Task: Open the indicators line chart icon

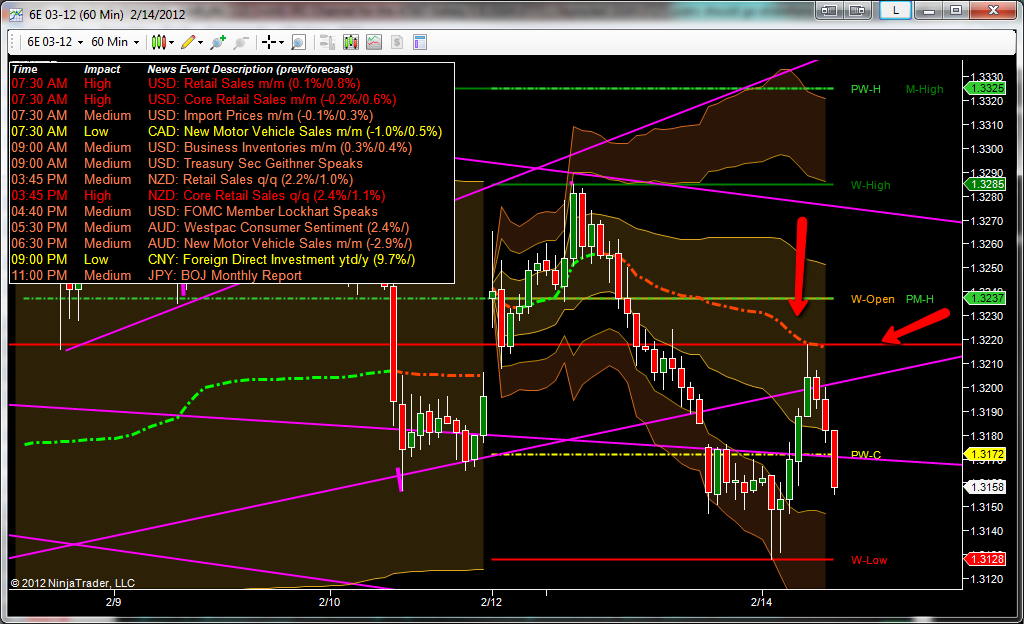Action: coord(374,42)
